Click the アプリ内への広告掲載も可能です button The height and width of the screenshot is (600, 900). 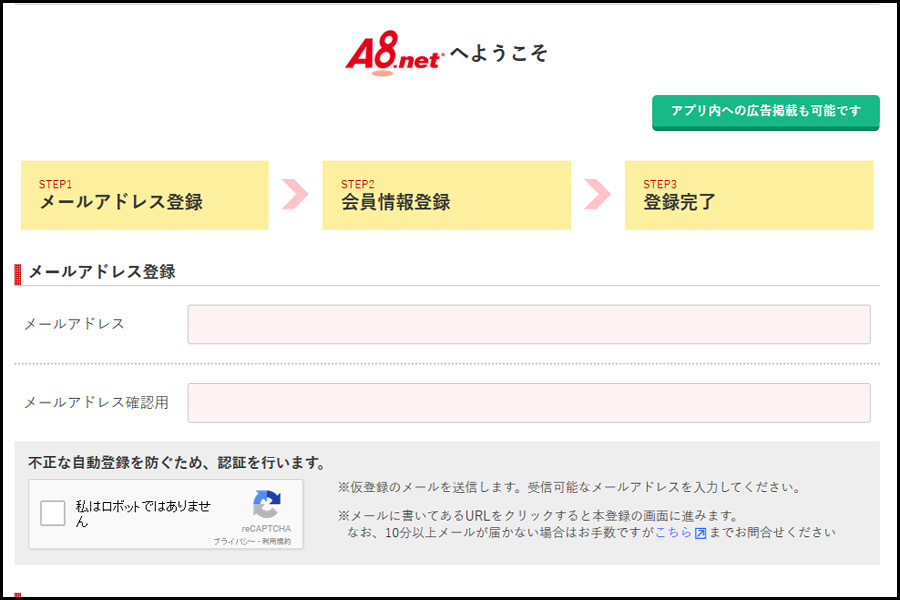(x=765, y=112)
